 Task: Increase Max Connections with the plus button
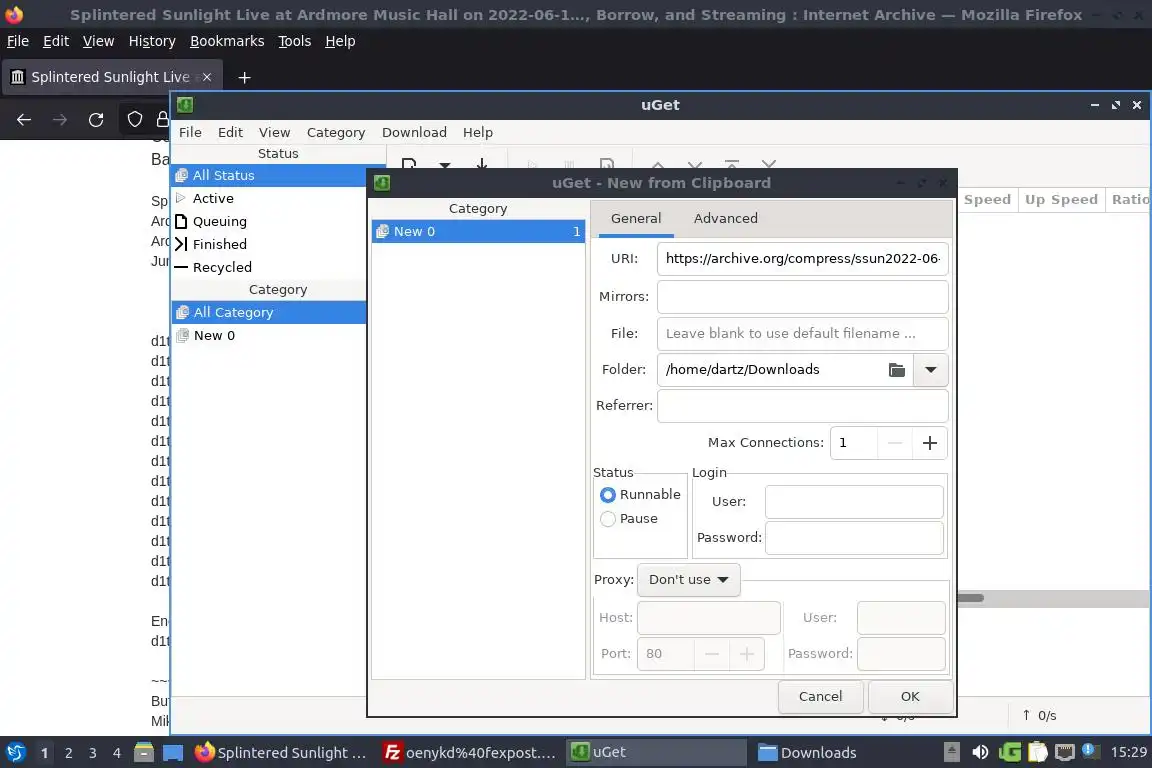pyautogui.click(x=929, y=443)
